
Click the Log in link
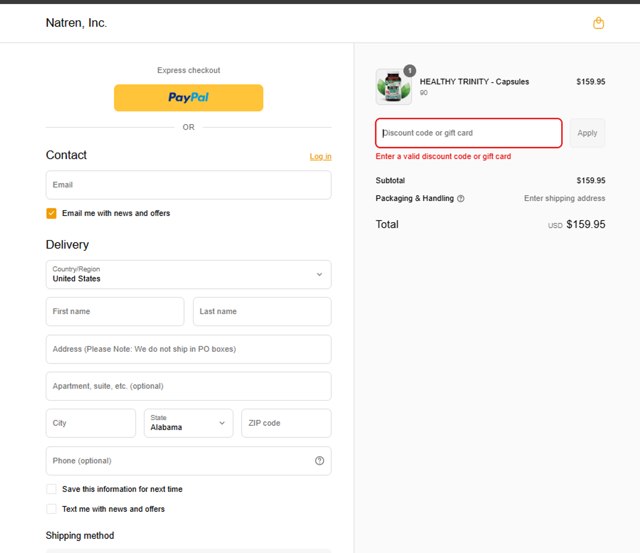pos(320,156)
